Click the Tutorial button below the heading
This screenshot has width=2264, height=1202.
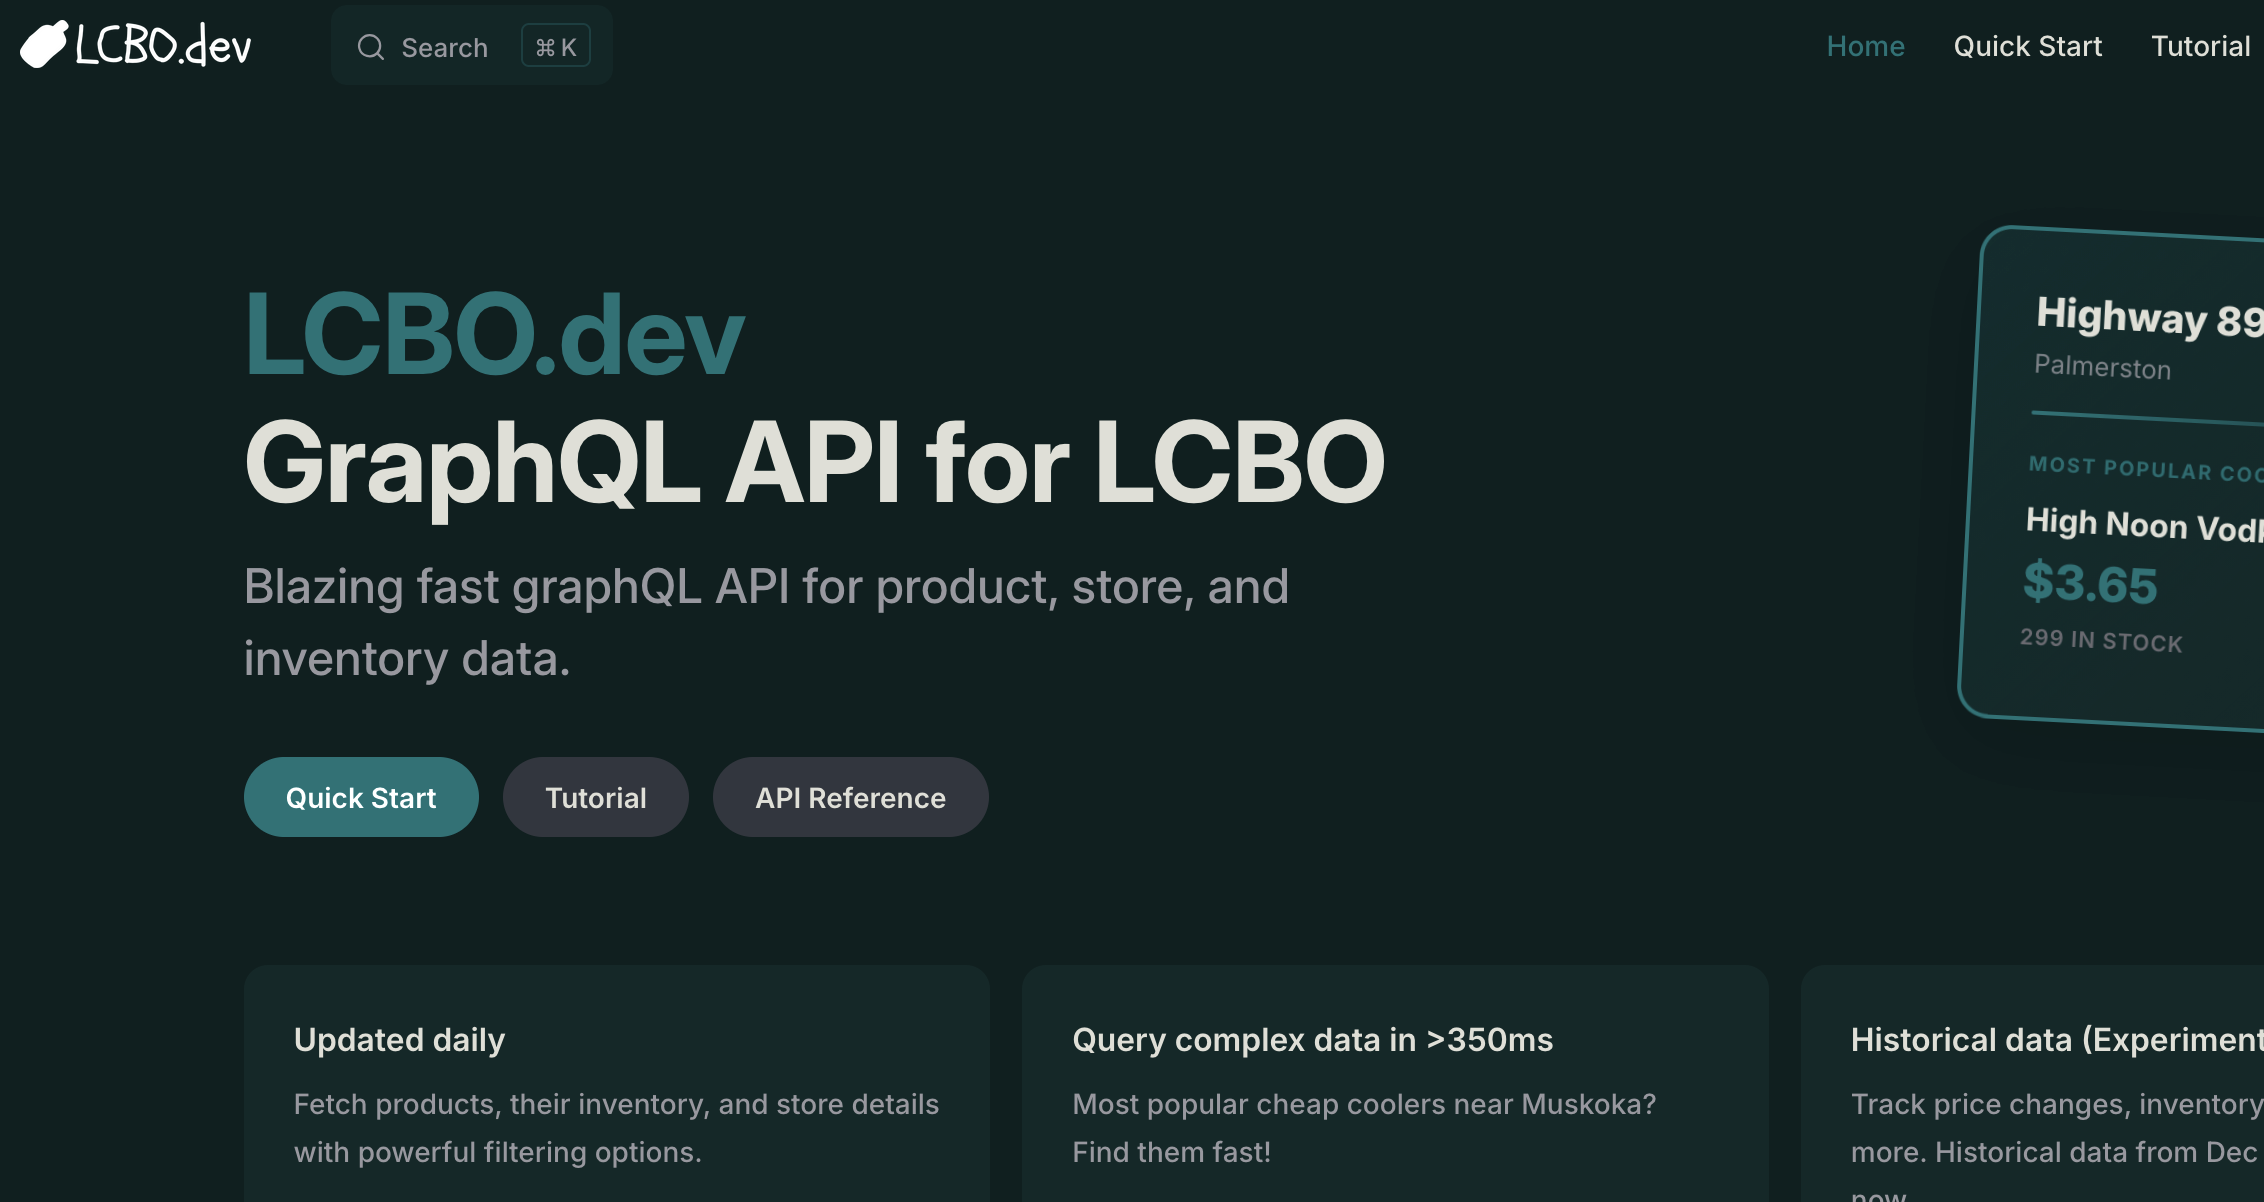[595, 797]
